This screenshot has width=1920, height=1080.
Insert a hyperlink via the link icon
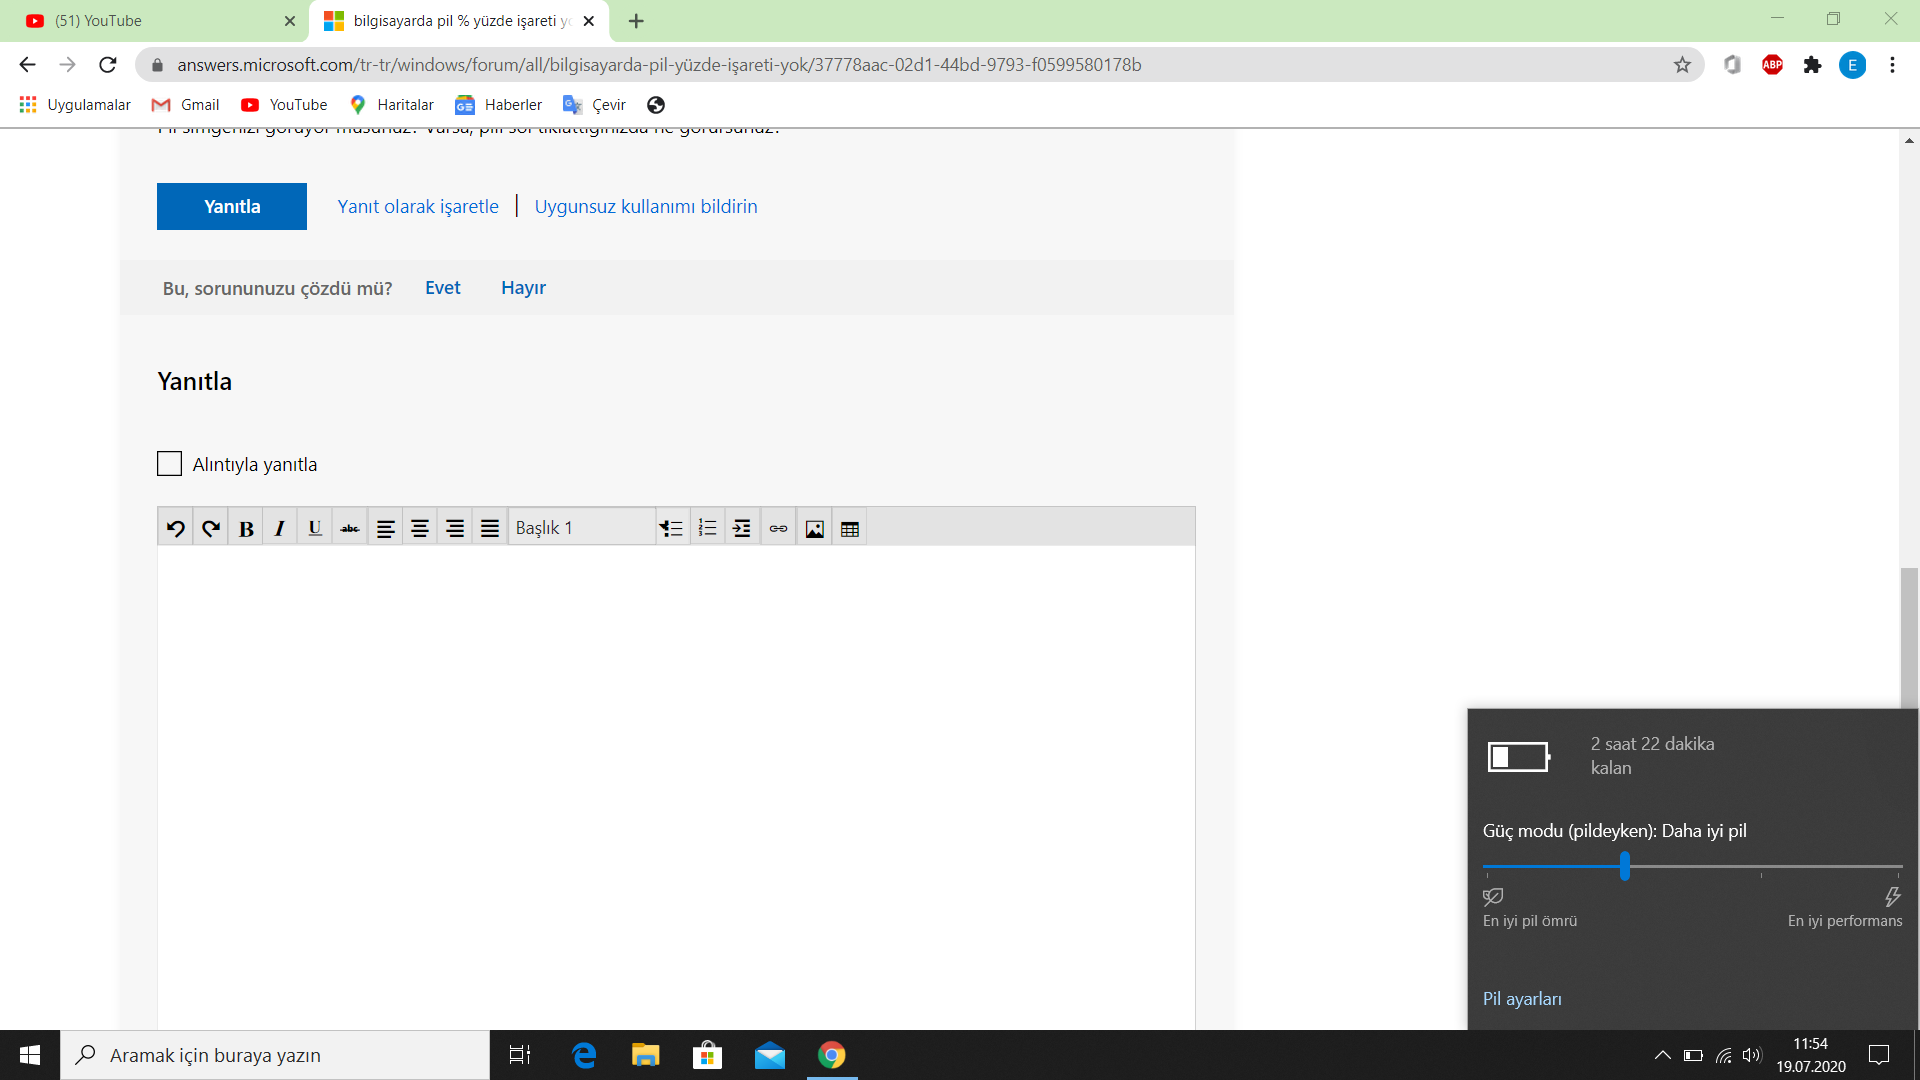tap(778, 528)
